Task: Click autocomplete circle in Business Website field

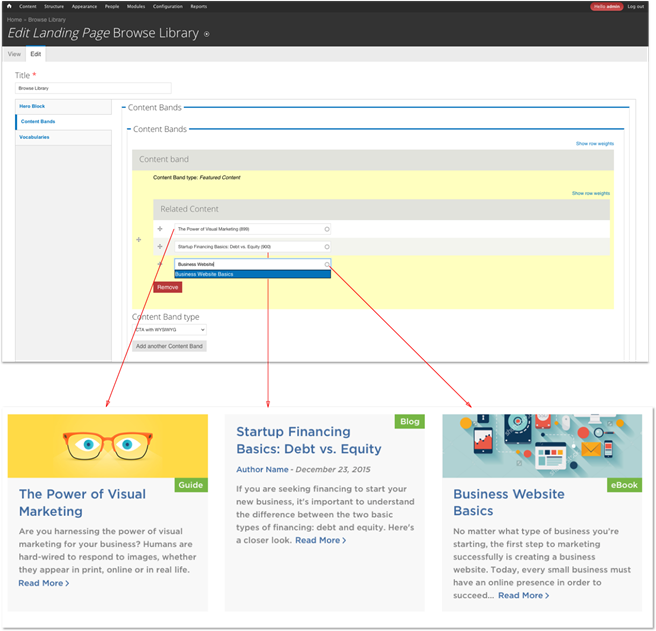Action: (326, 264)
